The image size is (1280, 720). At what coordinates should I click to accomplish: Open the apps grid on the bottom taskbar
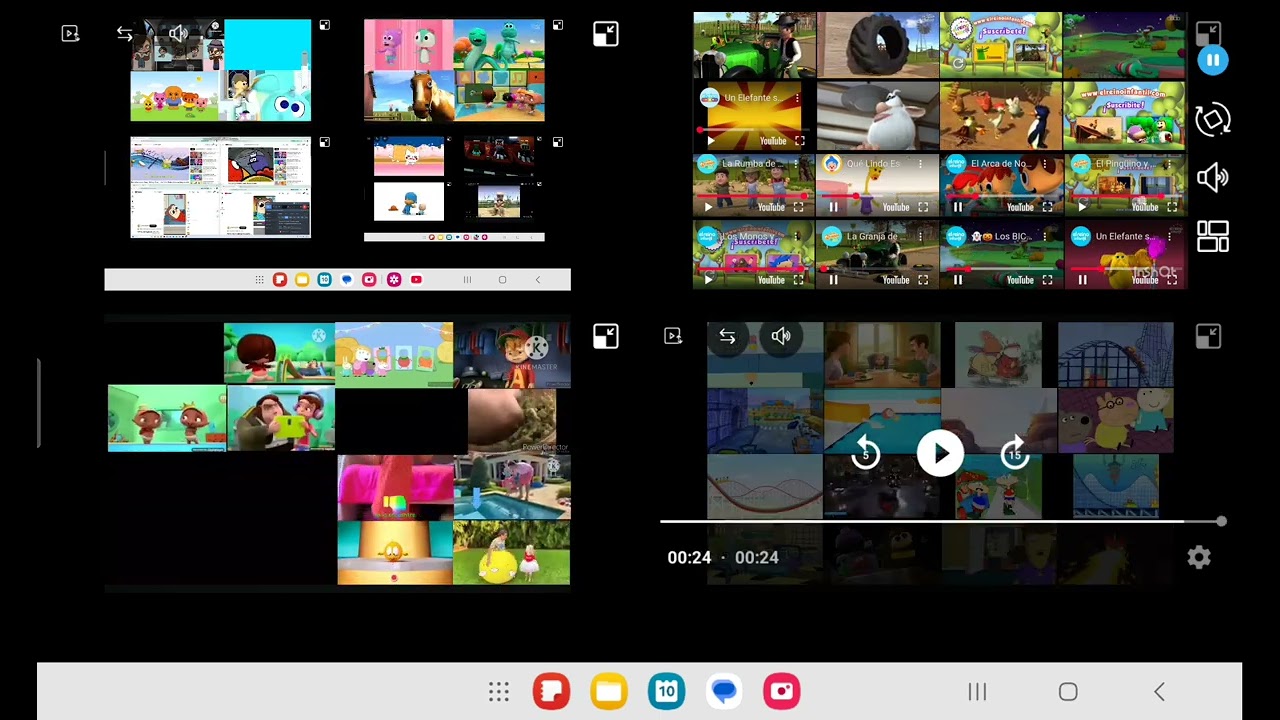point(499,692)
